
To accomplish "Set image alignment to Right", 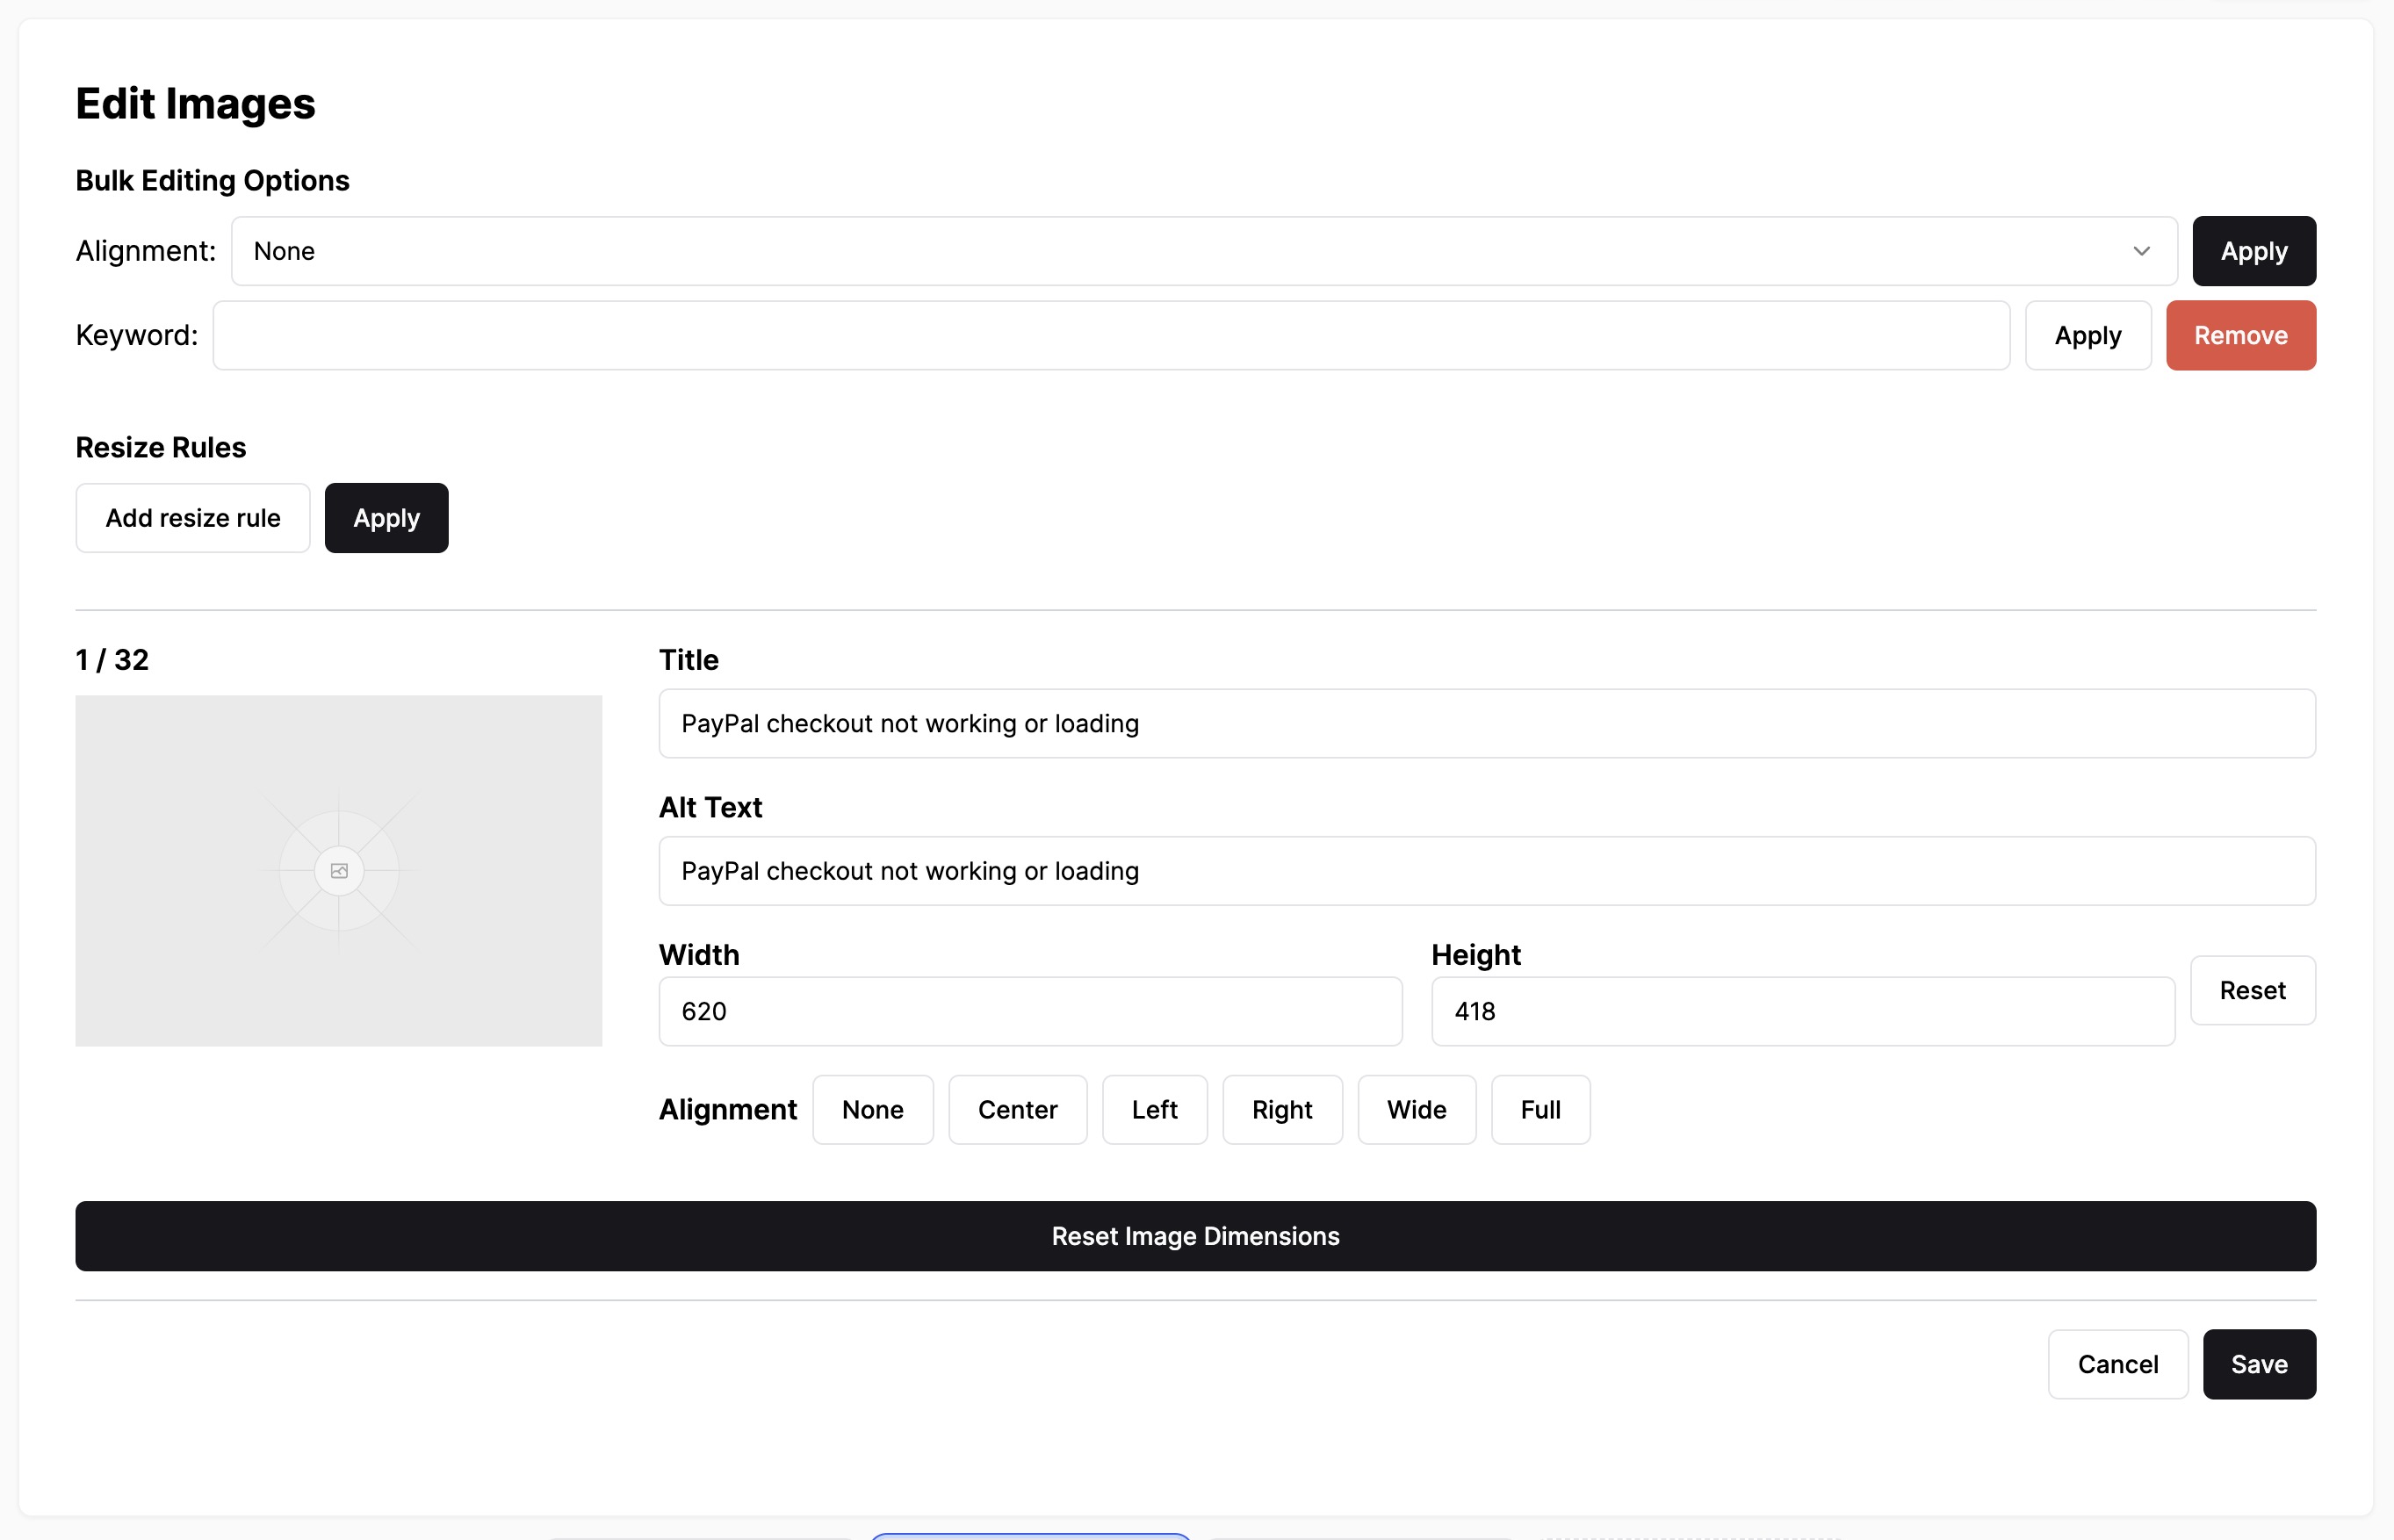I will click(1282, 1109).
